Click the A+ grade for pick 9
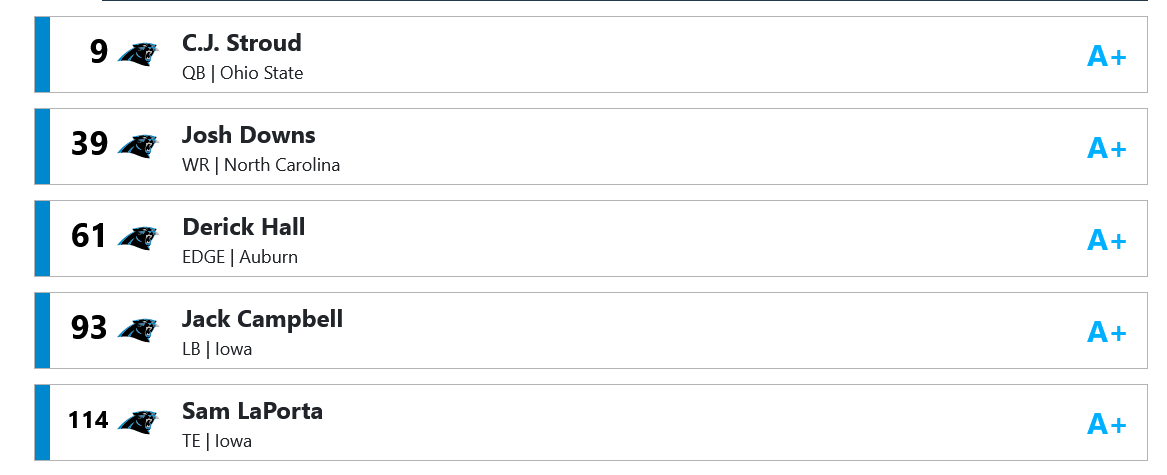 tap(1107, 57)
